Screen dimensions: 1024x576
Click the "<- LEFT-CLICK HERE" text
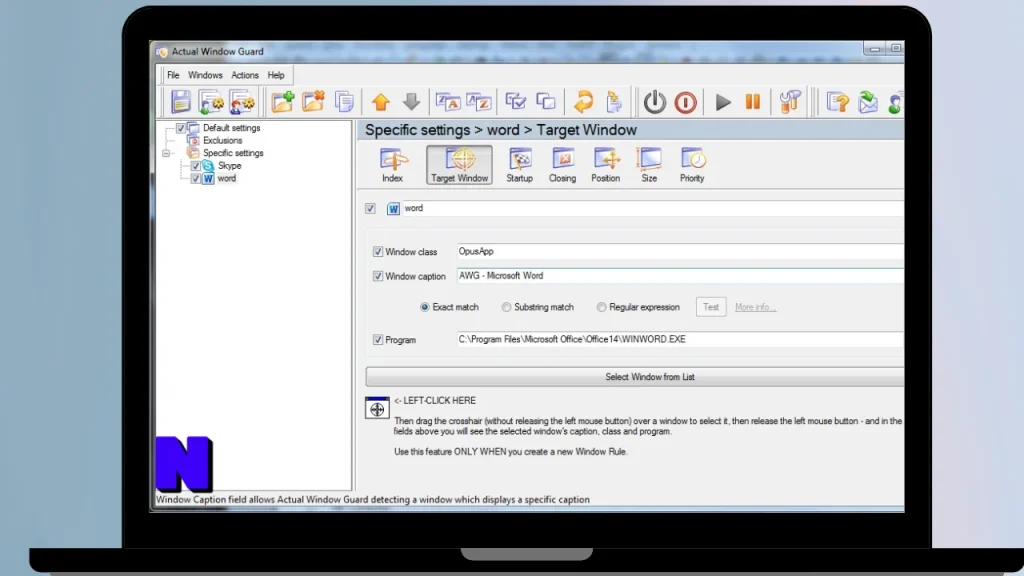pyautogui.click(x=435, y=400)
